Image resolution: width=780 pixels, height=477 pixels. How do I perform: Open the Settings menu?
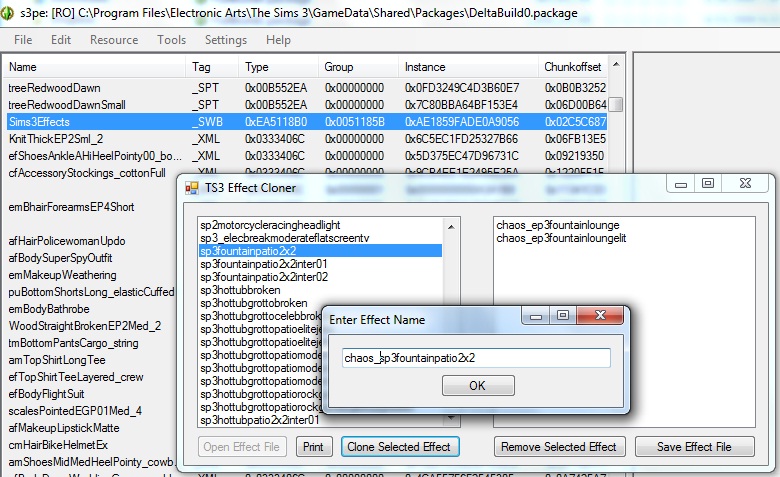[226, 40]
